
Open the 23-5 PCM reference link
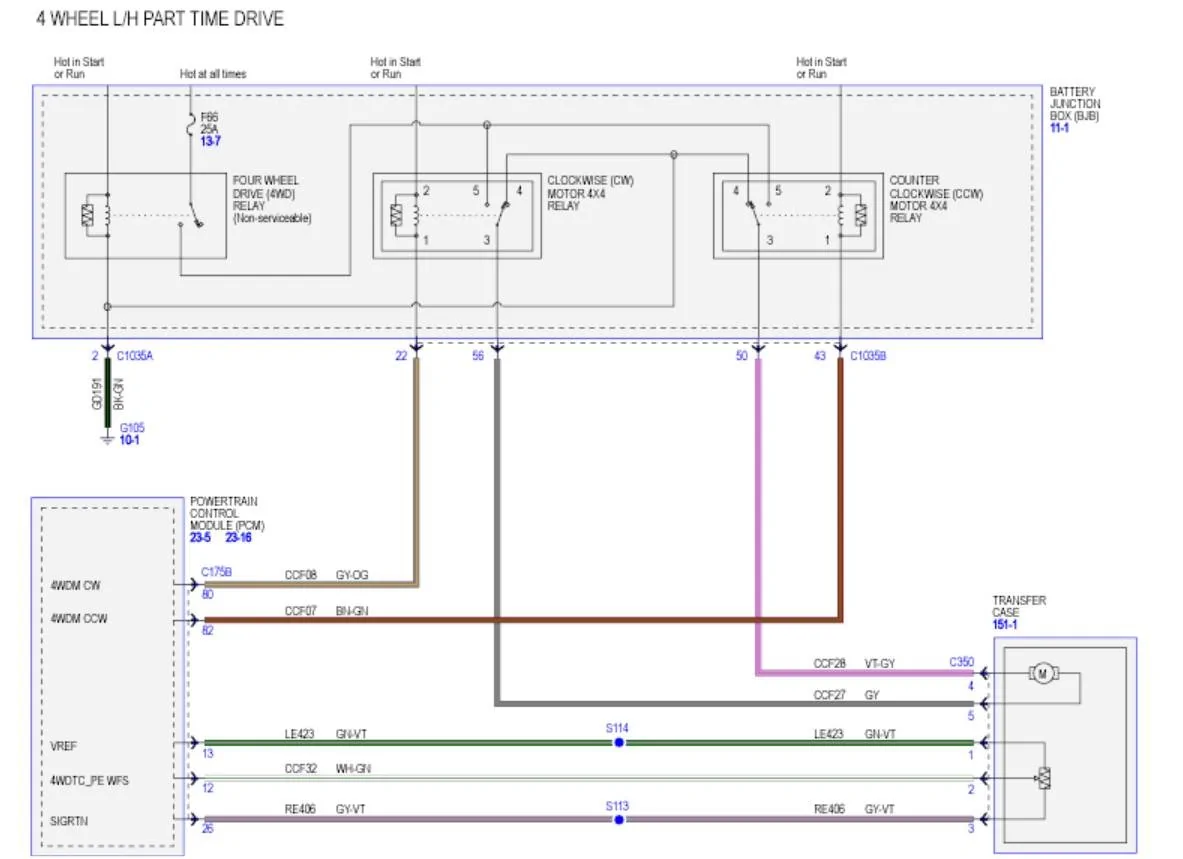[200, 537]
